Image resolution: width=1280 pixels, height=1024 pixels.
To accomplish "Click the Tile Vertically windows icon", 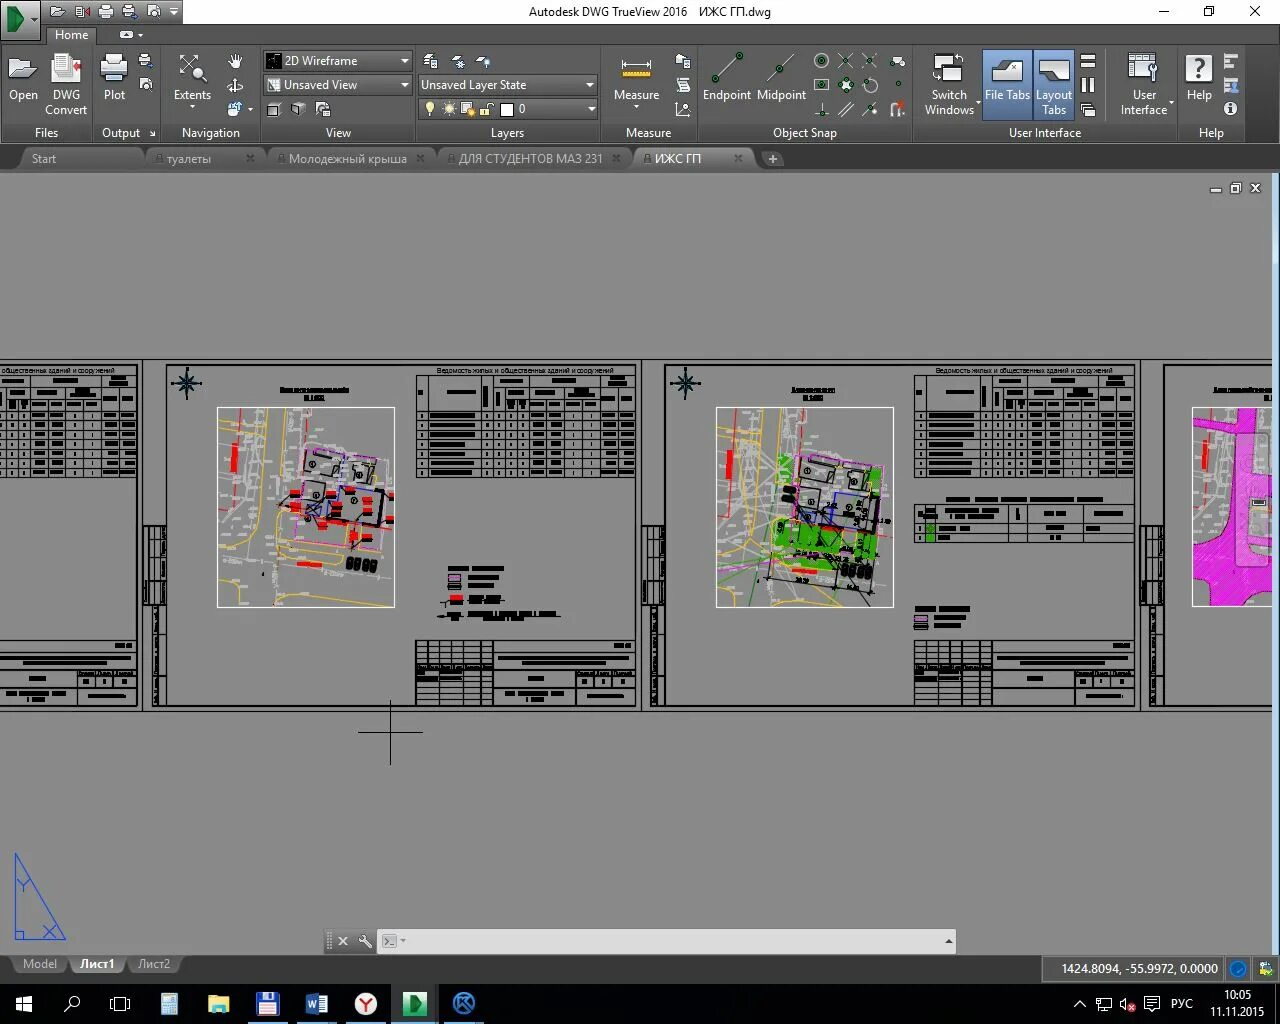I will (x=1088, y=85).
